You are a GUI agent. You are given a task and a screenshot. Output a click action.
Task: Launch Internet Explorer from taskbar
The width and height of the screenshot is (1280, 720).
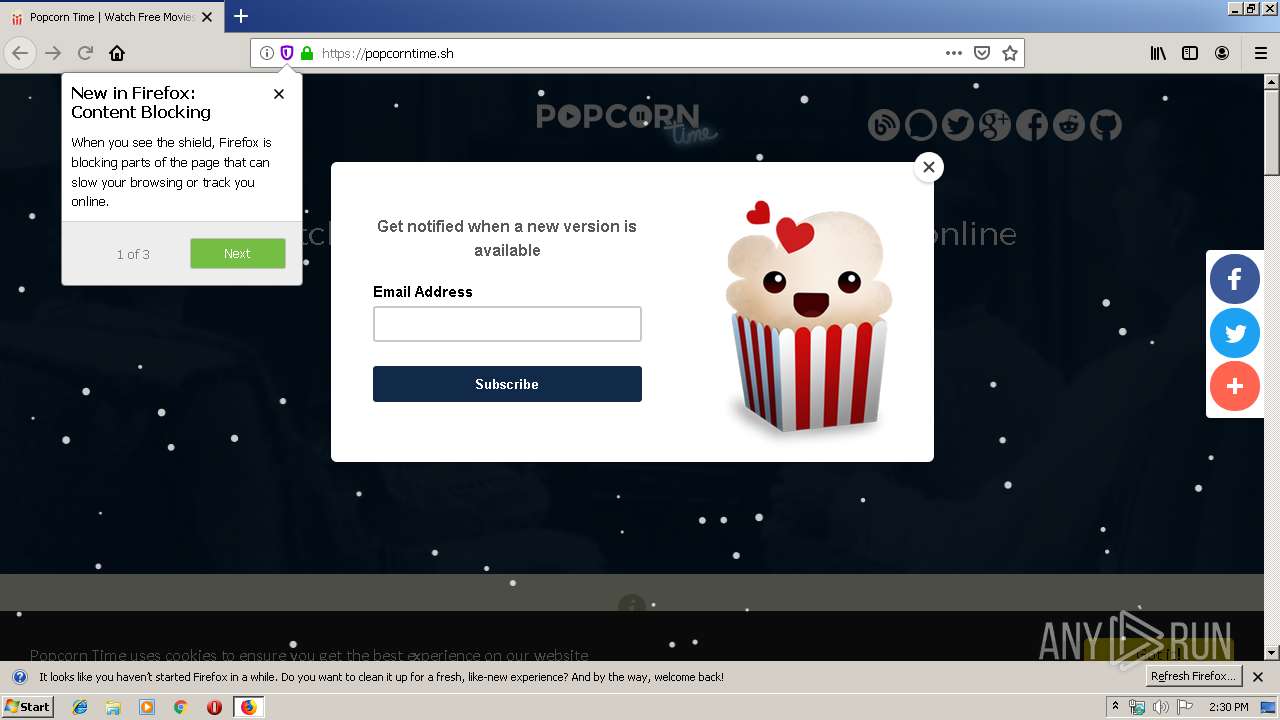tap(80, 707)
